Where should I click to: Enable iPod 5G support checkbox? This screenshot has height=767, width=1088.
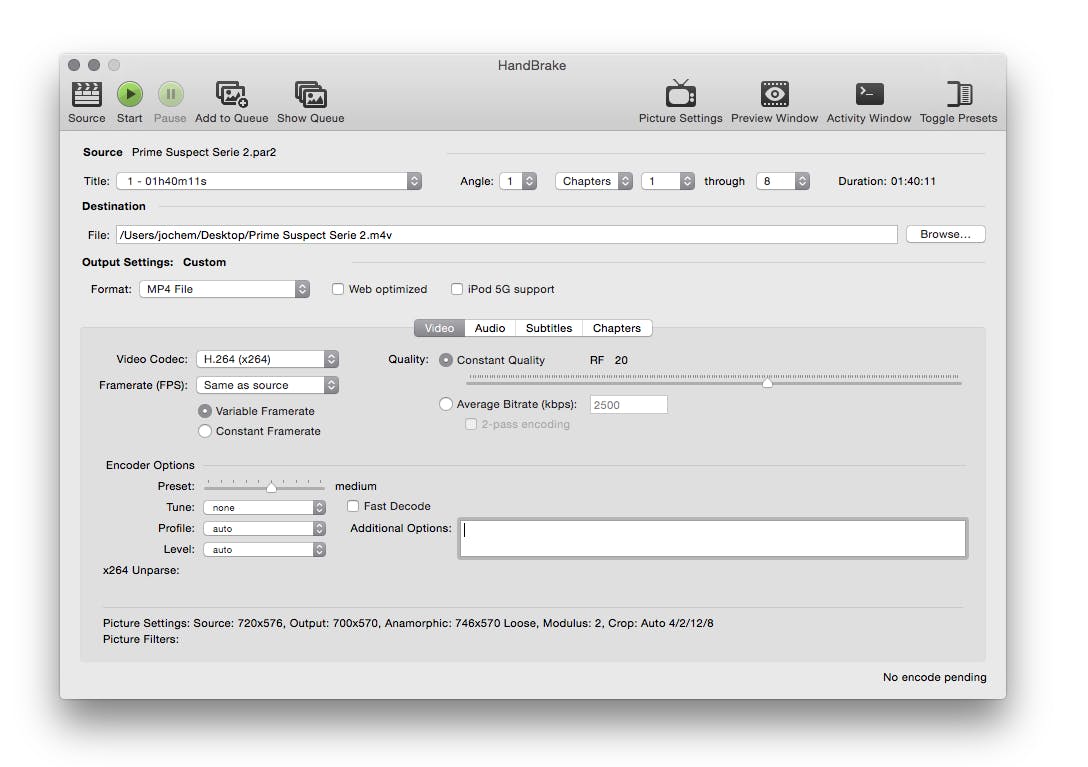pos(457,289)
